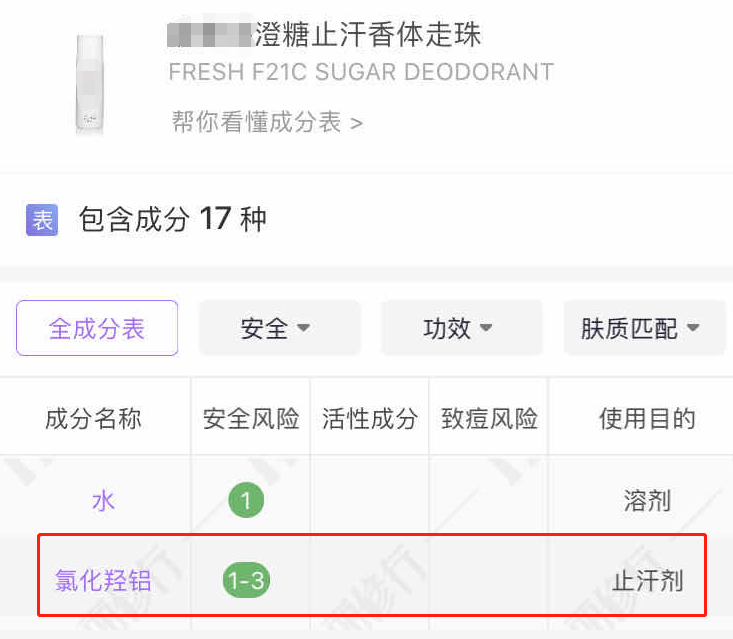Click the 水 ingredient link
733x639 pixels.
[103, 500]
